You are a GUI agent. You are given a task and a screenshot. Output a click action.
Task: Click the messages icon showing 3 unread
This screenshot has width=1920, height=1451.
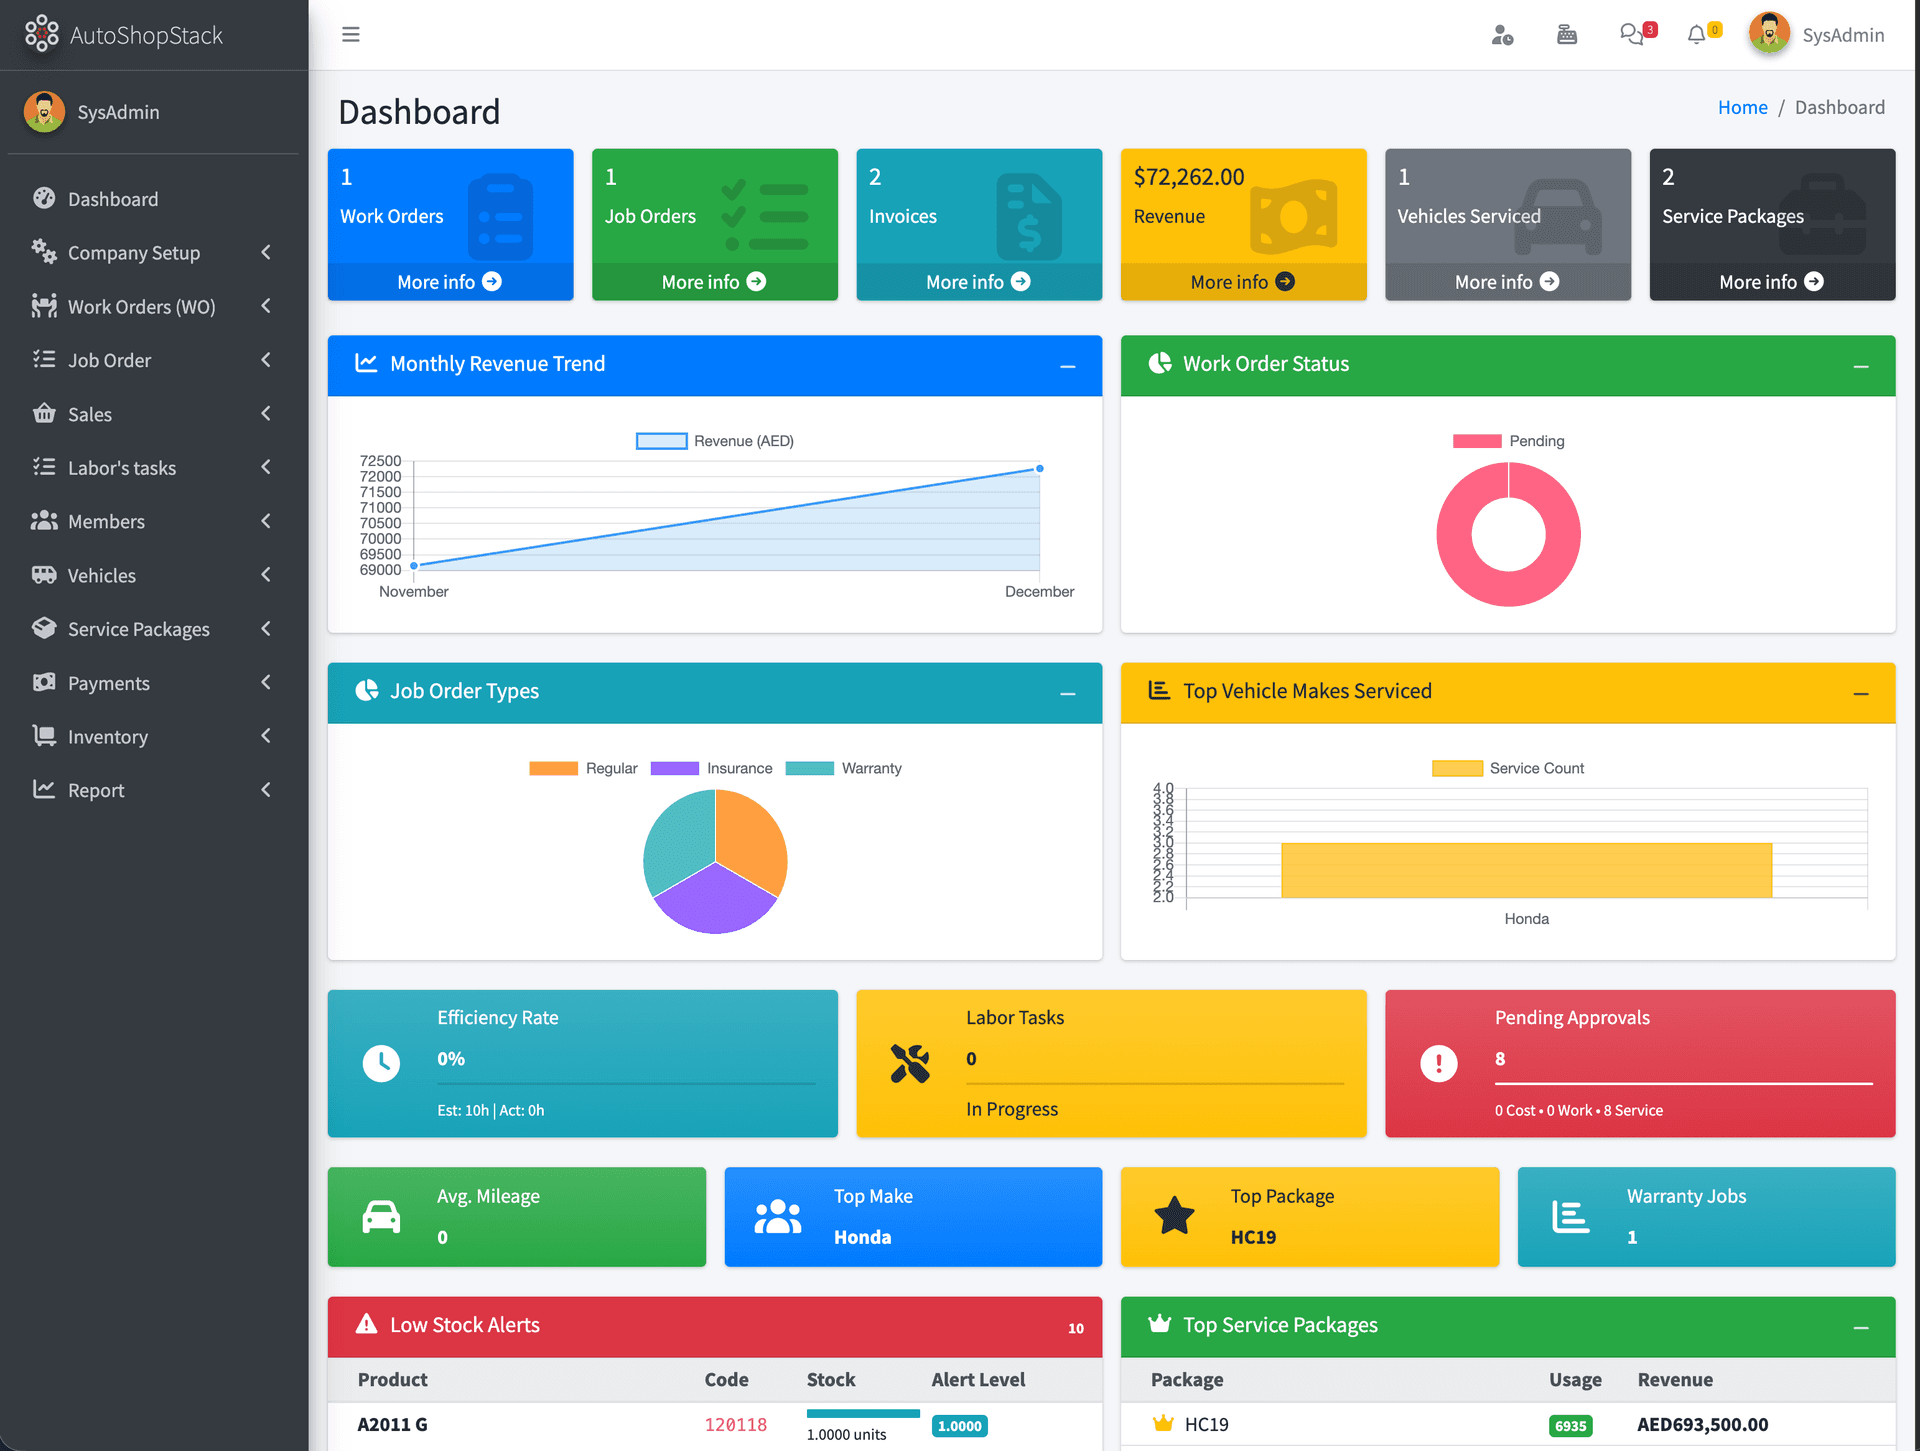(x=1631, y=33)
